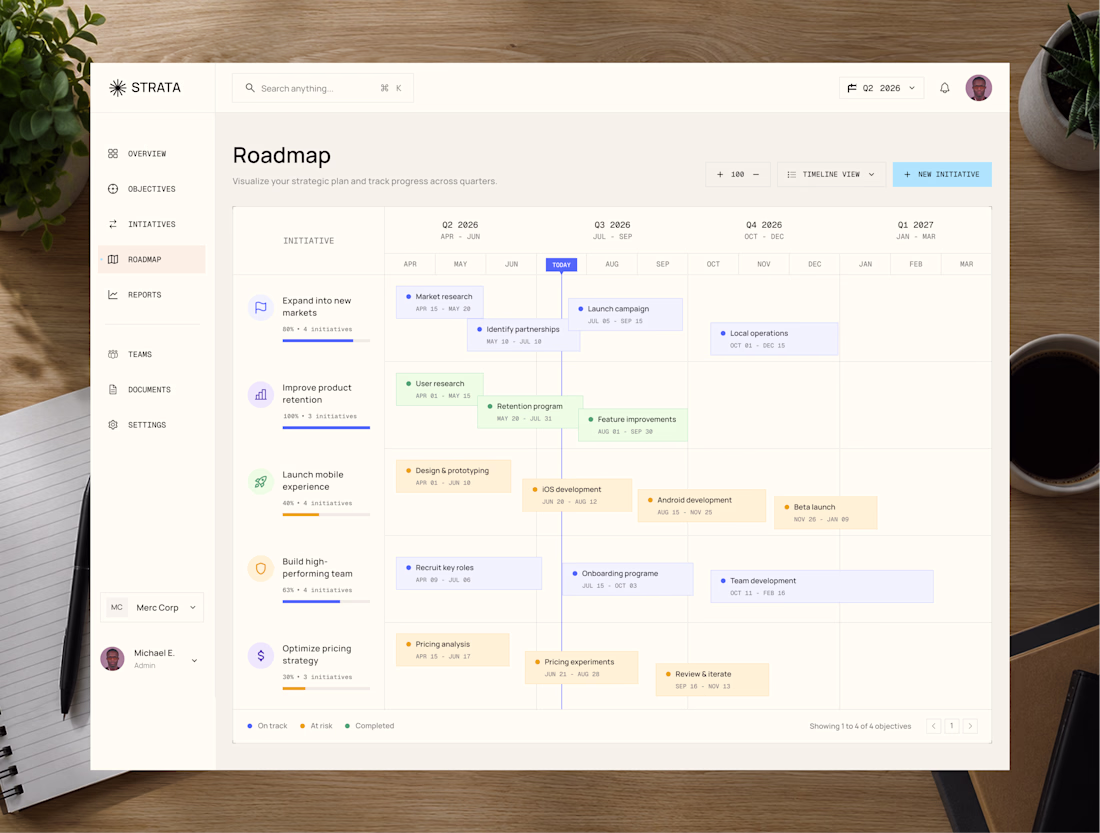1100x833 pixels.
Task: Click flag icon for Expand into new markets
Action: click(261, 307)
